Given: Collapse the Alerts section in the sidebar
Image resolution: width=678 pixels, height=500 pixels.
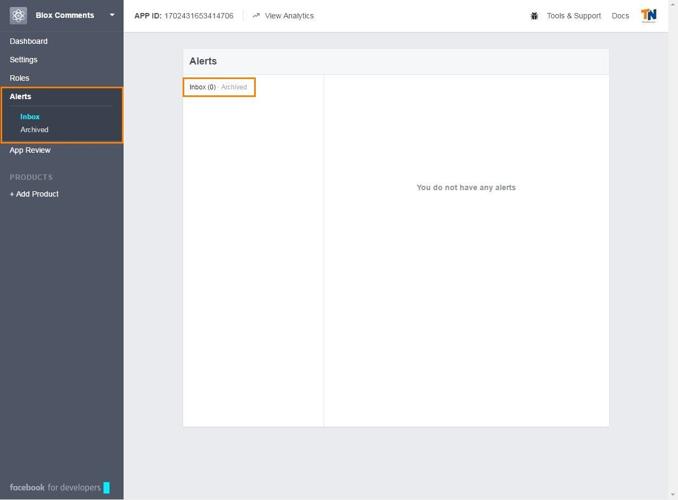Looking at the screenshot, I should pyautogui.click(x=21, y=97).
